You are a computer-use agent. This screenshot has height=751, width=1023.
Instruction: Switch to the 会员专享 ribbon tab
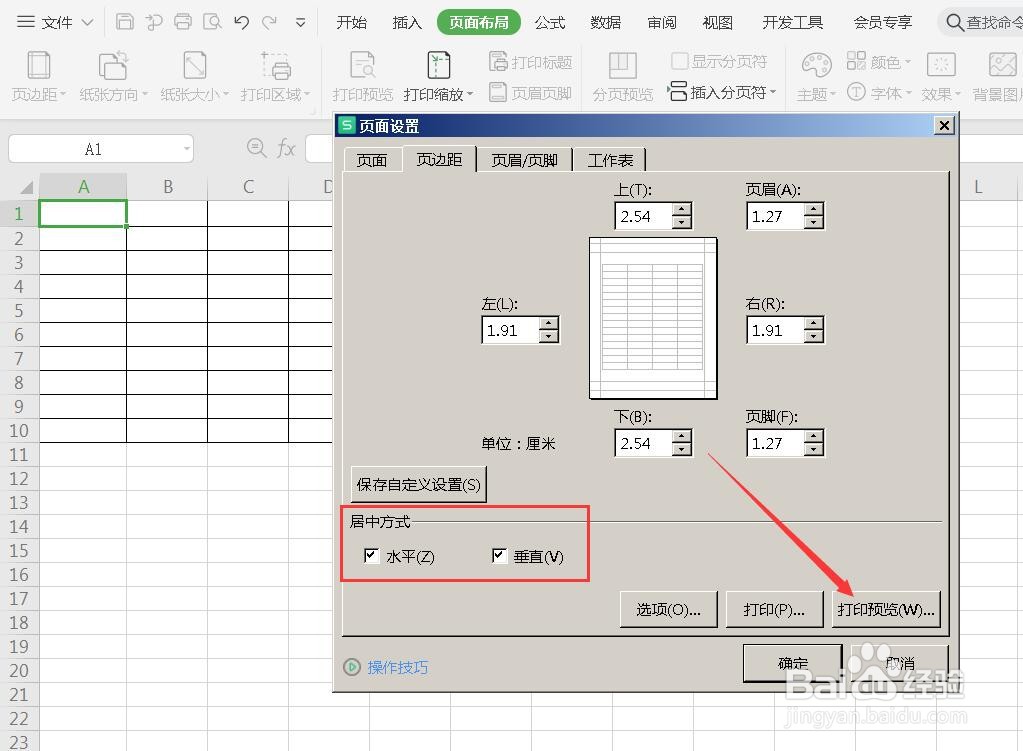(x=883, y=23)
